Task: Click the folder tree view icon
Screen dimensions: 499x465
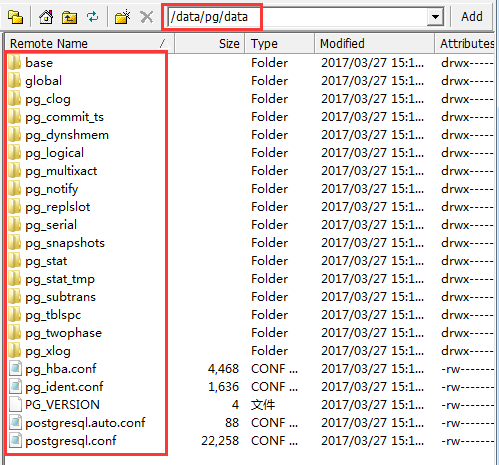Action: point(15,17)
